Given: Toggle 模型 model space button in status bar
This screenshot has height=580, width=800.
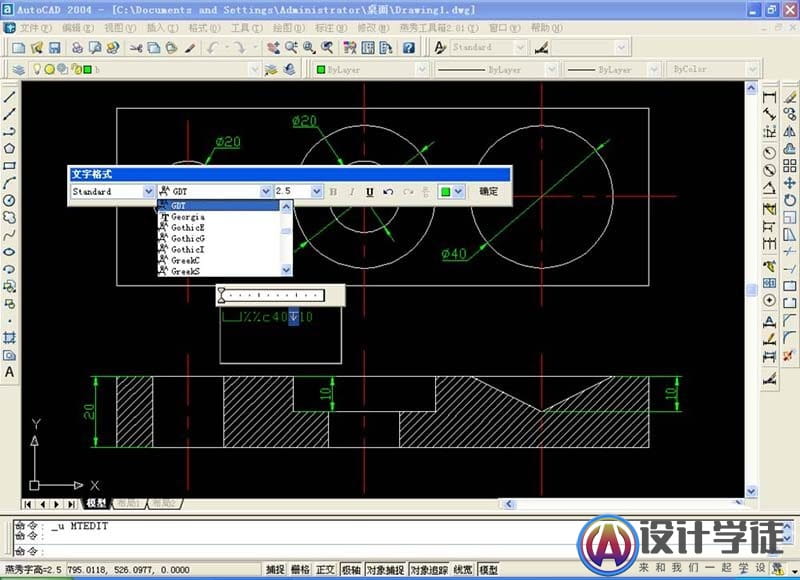Looking at the screenshot, I should click(x=488, y=569).
